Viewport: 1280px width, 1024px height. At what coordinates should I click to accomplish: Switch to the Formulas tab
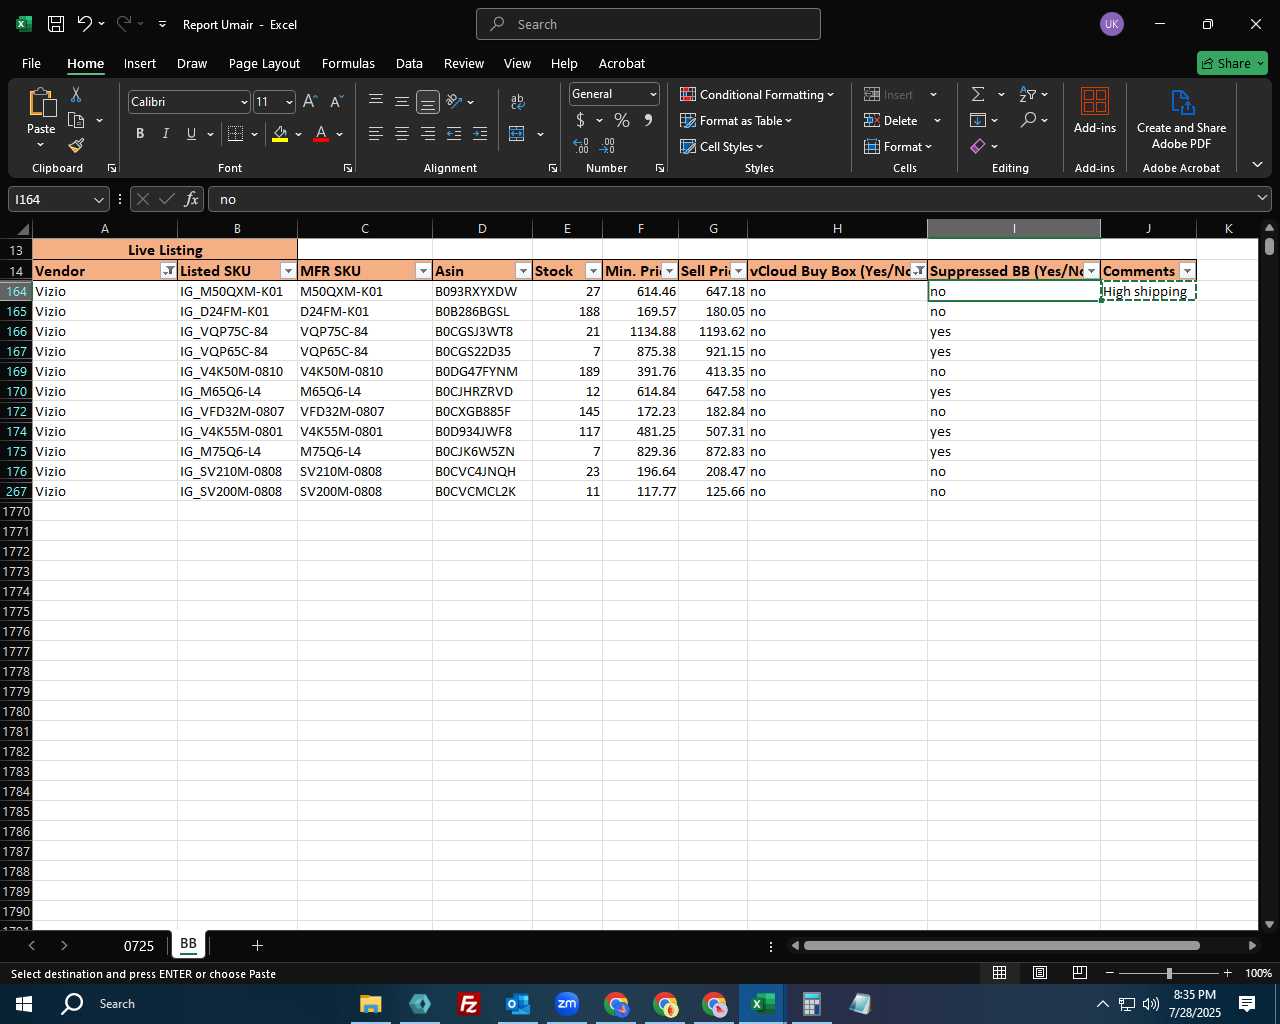[348, 63]
